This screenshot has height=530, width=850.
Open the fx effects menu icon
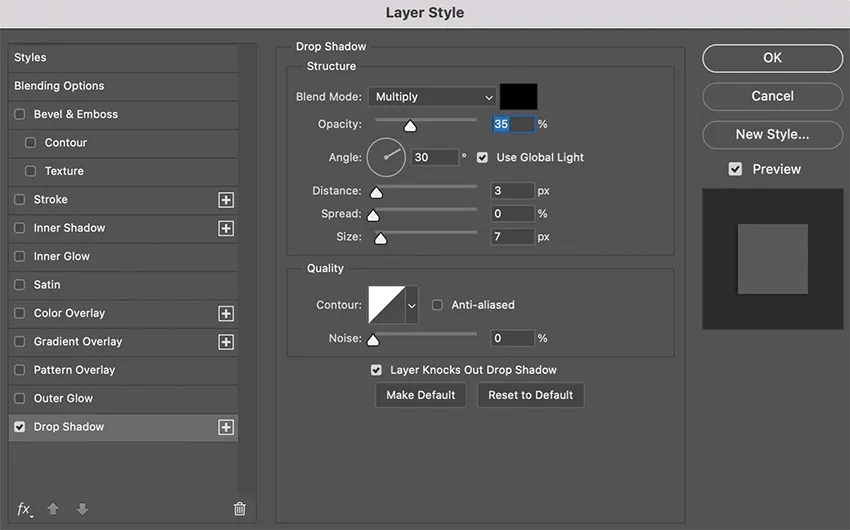point(25,509)
